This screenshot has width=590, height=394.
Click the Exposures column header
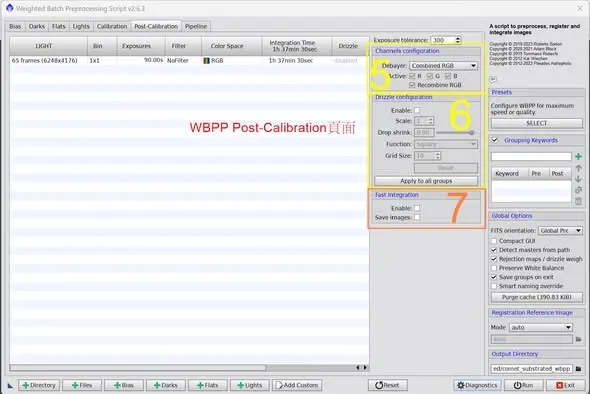141,46
